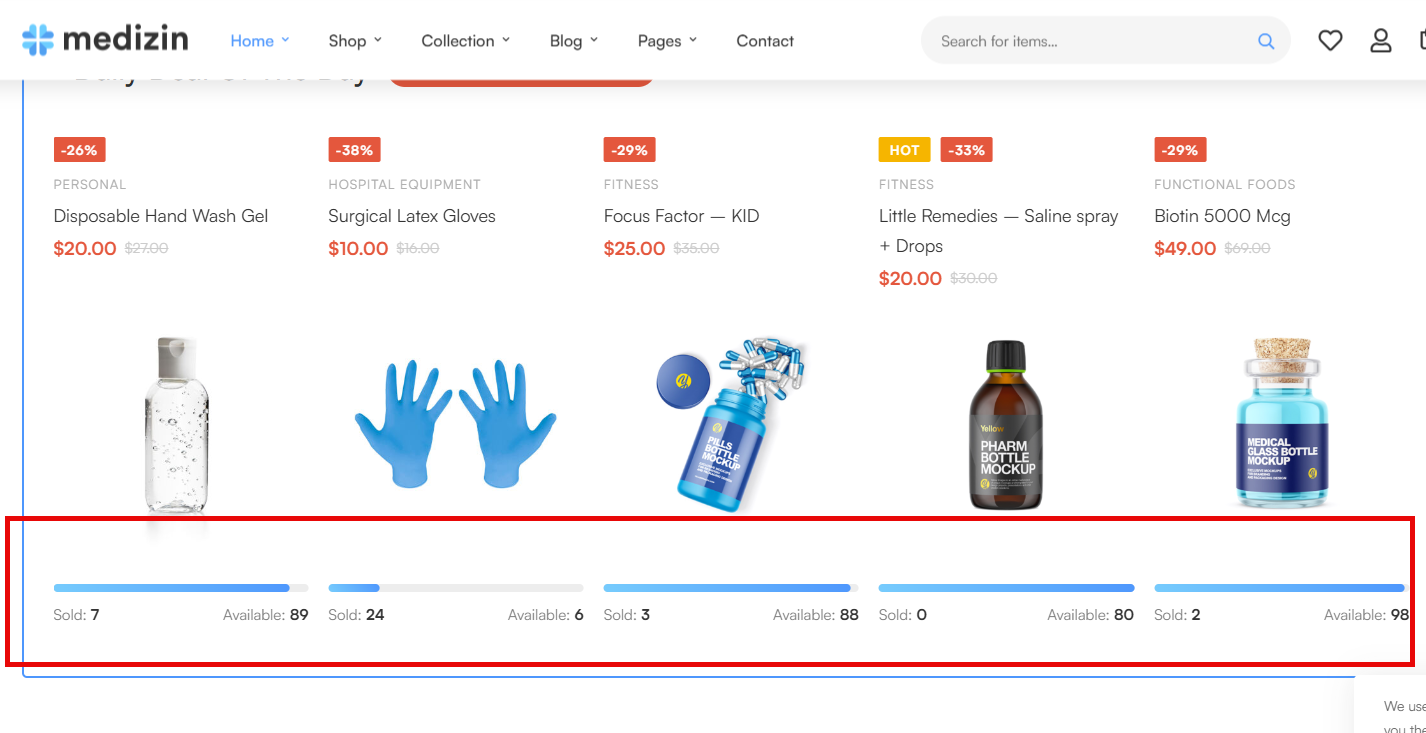Open the user account icon

click(x=1381, y=40)
